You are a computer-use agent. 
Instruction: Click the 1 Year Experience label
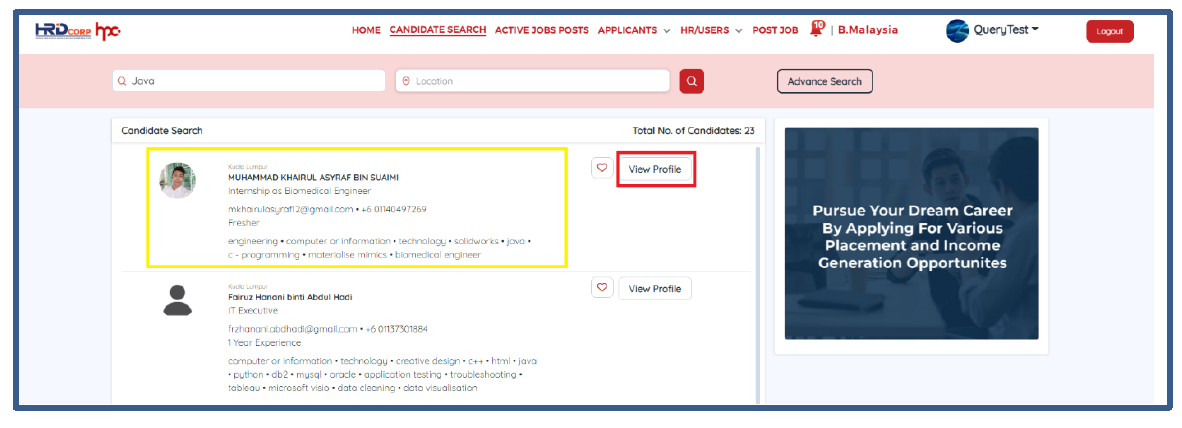coord(265,343)
